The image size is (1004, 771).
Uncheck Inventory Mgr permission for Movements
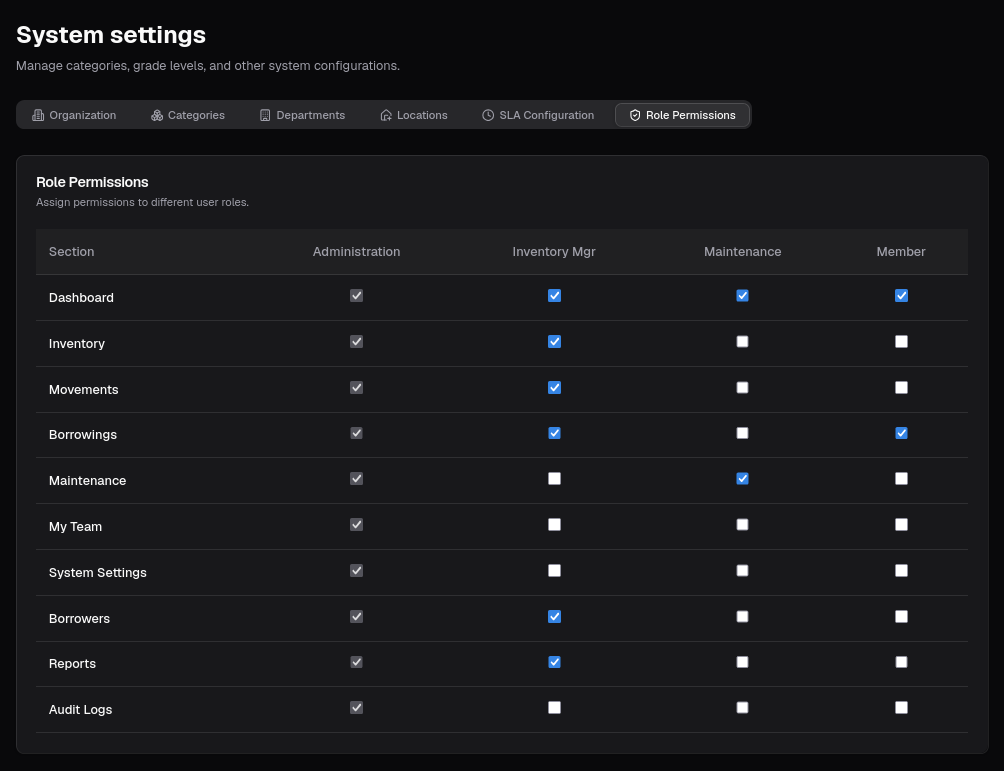554,387
